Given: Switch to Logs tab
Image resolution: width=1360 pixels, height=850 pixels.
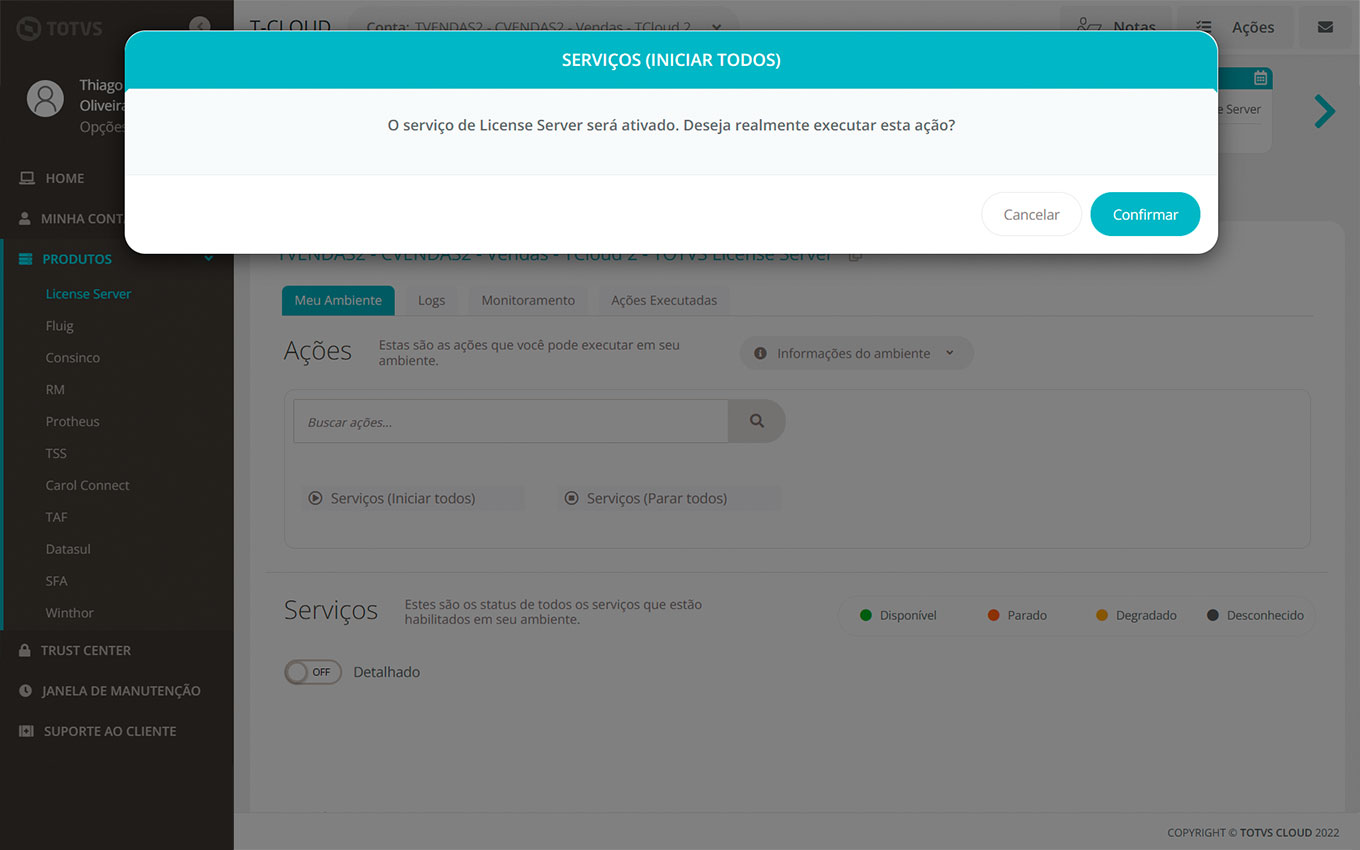Looking at the screenshot, I should coord(431,300).
